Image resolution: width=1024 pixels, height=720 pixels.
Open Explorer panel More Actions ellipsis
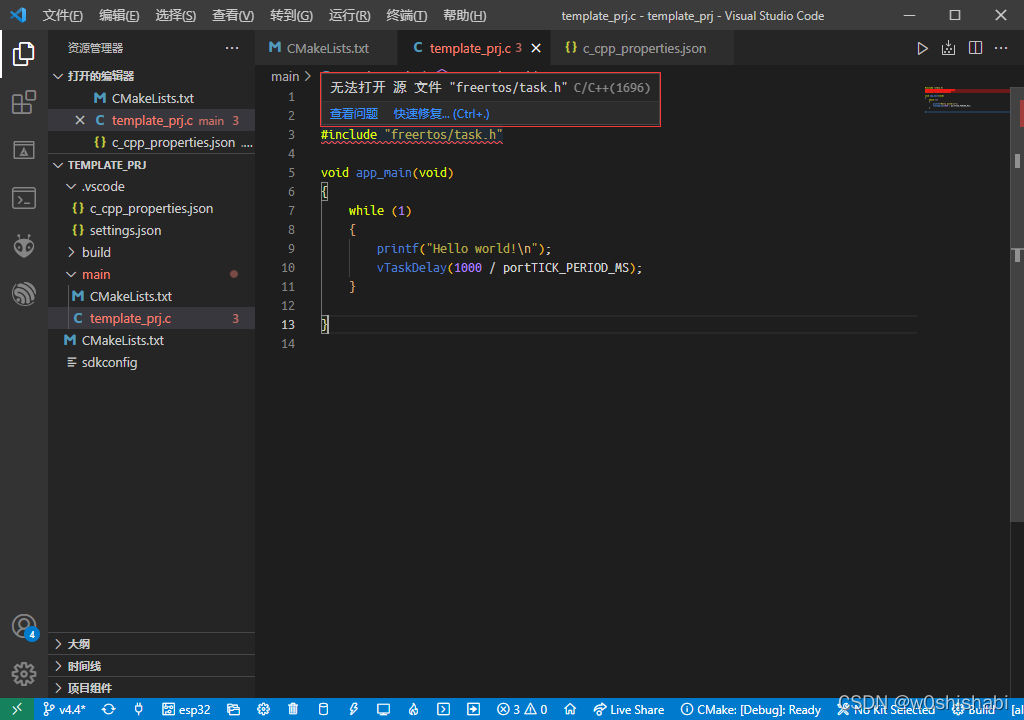pos(232,48)
